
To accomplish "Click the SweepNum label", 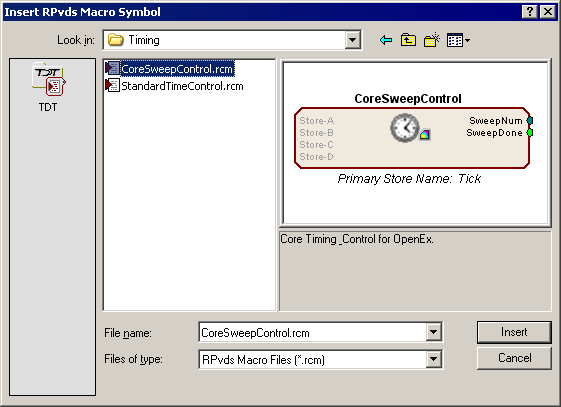I will click(496, 121).
